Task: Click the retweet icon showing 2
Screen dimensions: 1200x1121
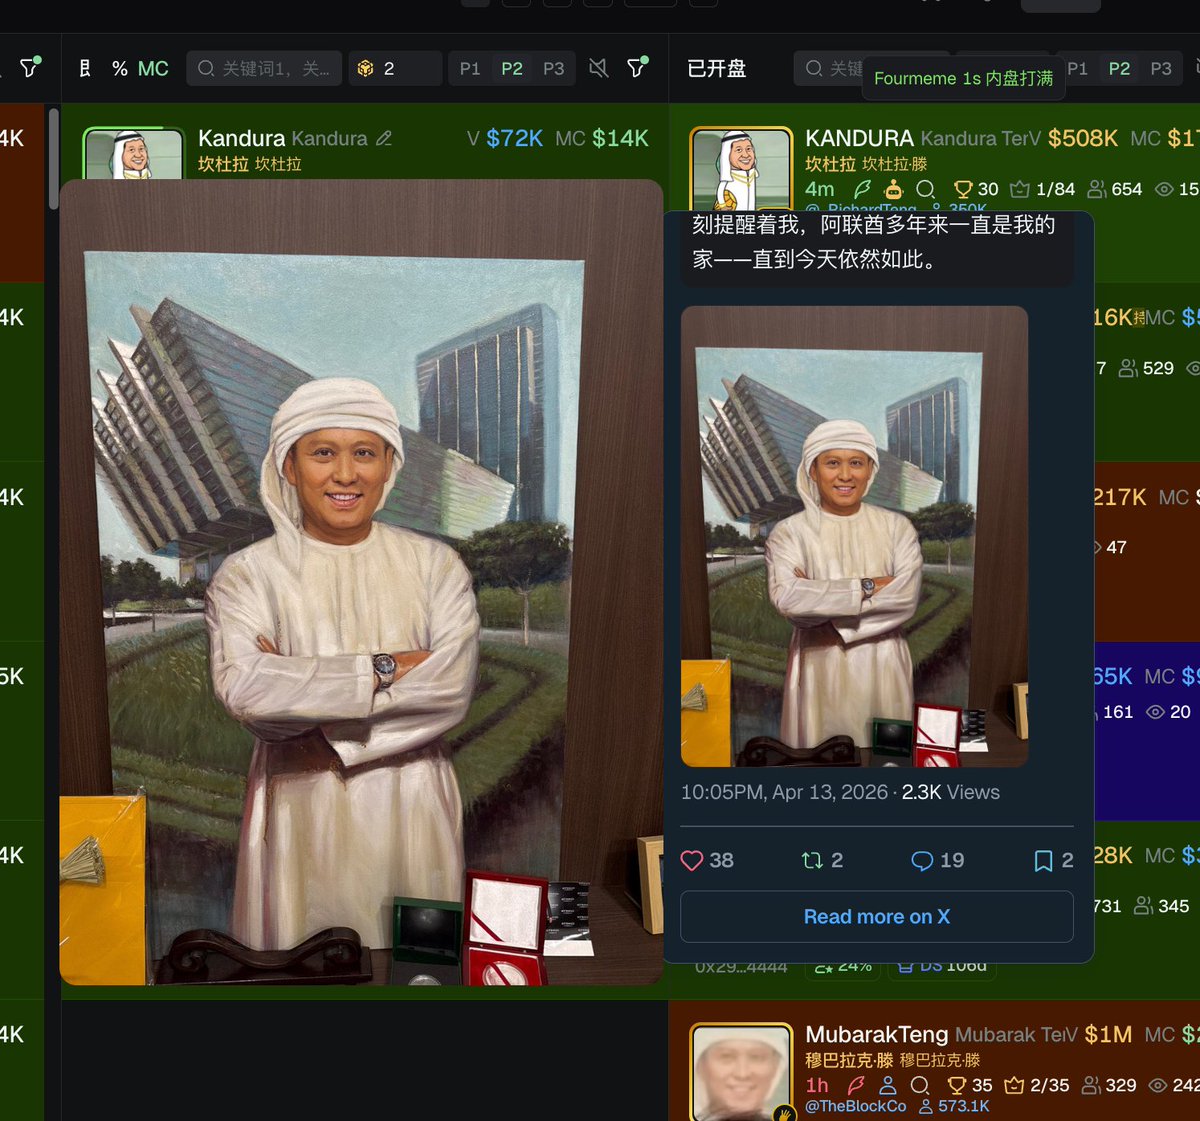Action: (x=812, y=860)
